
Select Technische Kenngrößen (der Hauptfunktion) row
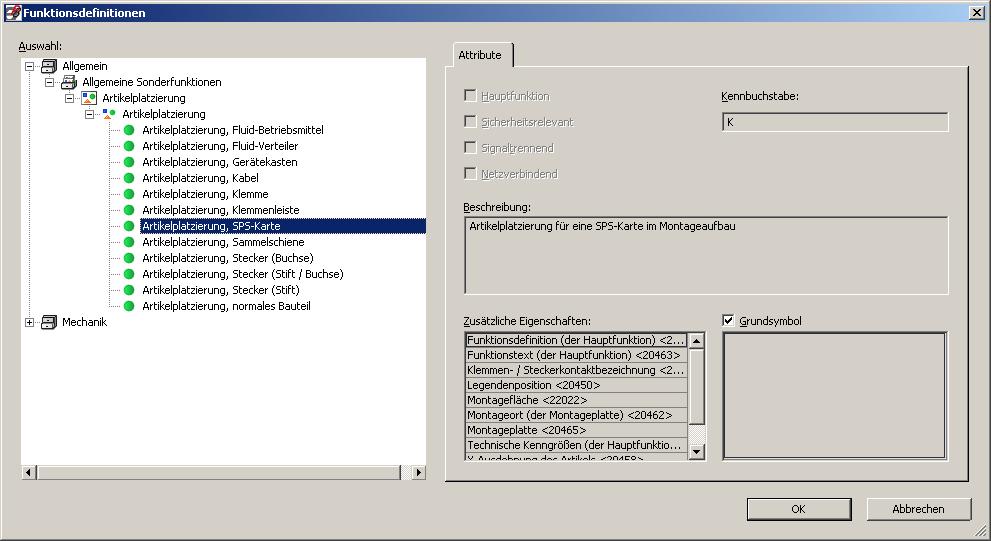576,446
